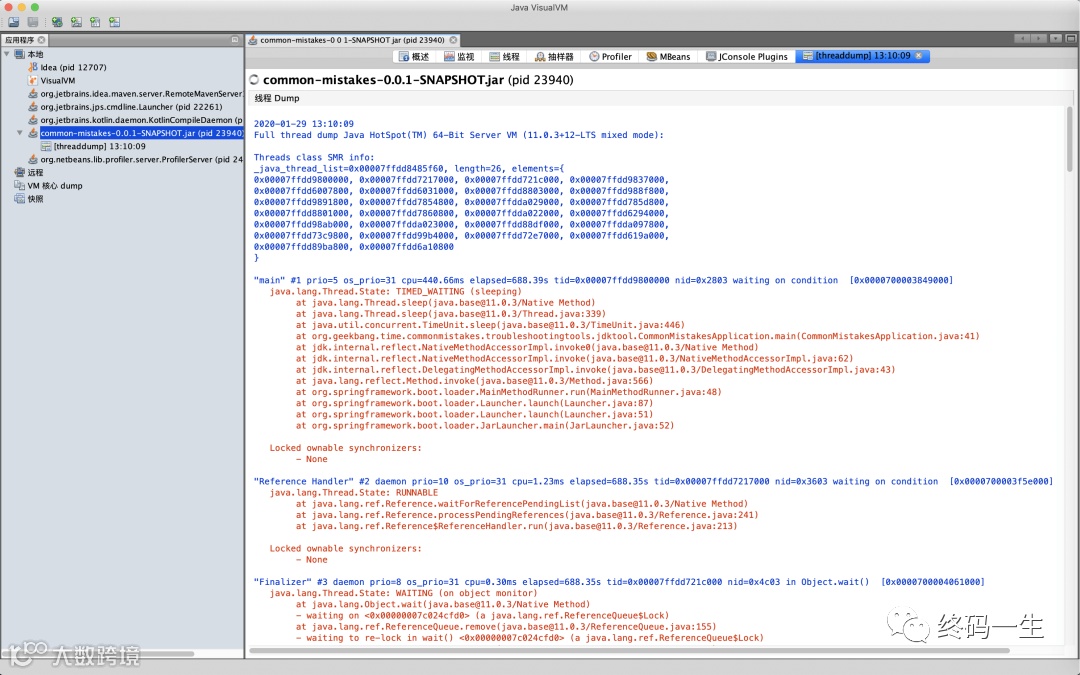Open the MBeans tab
The image size is (1080, 675).
669,56
